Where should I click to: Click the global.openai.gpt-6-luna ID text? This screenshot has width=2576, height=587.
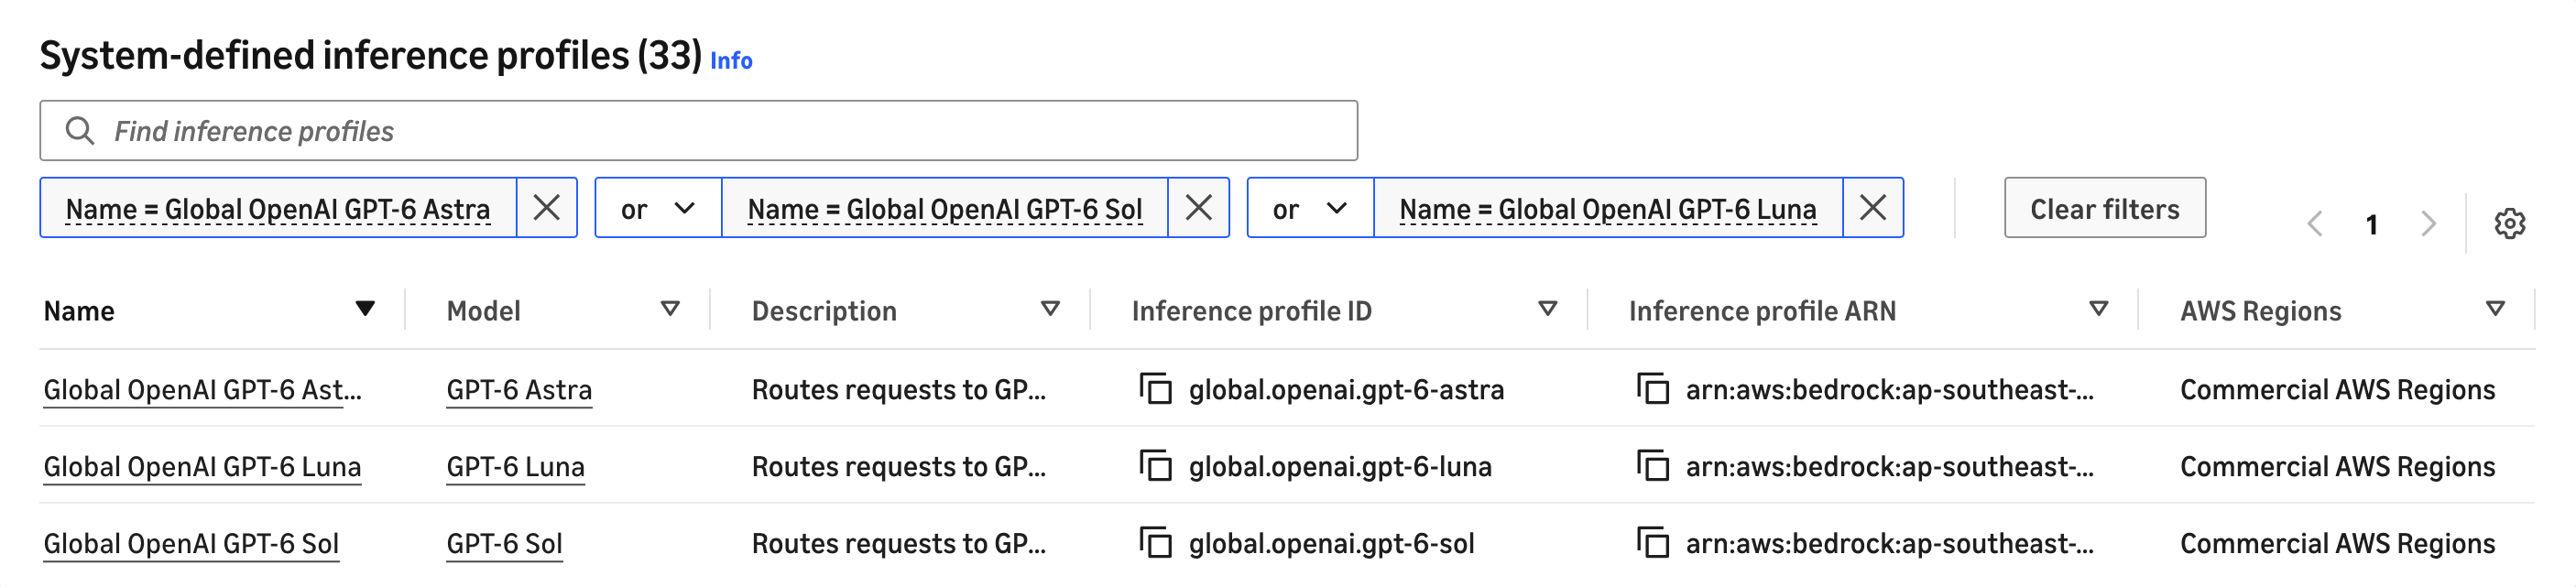(1340, 466)
